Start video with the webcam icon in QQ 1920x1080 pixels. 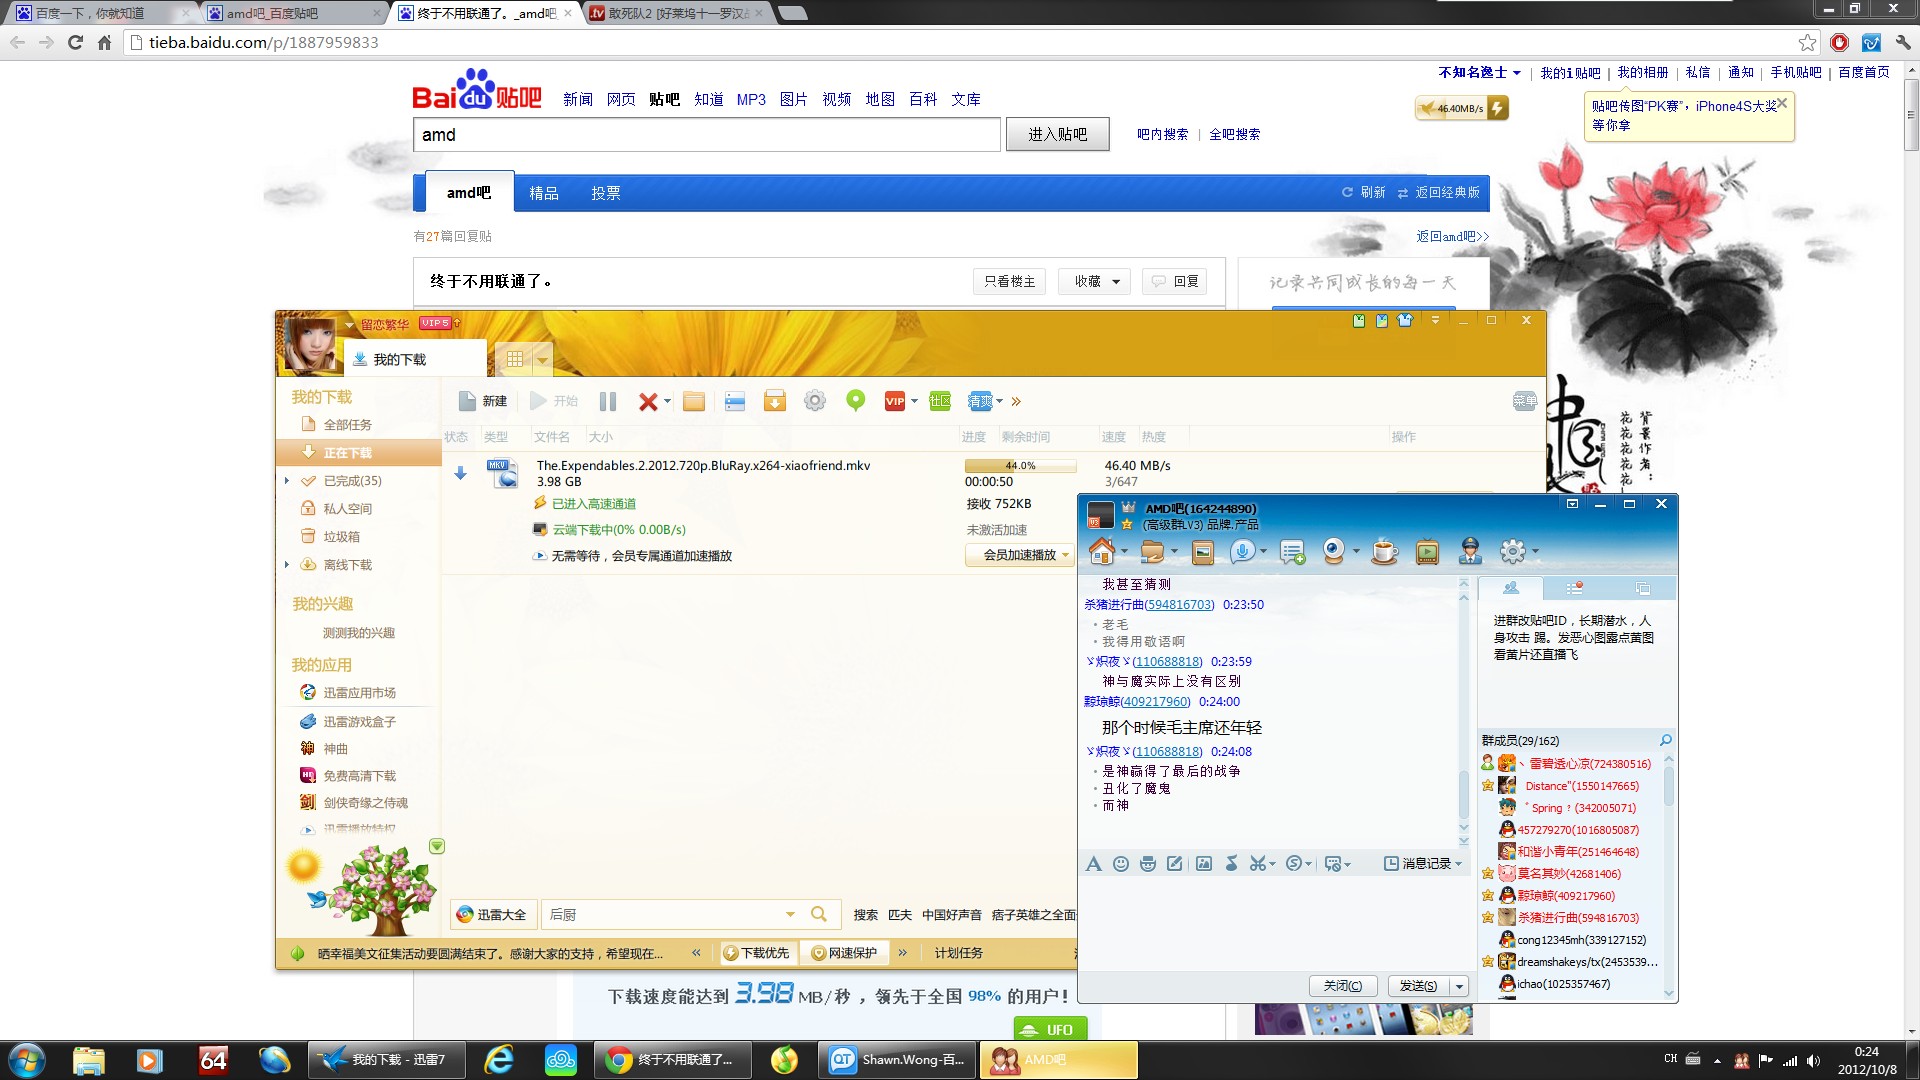(x=1333, y=551)
